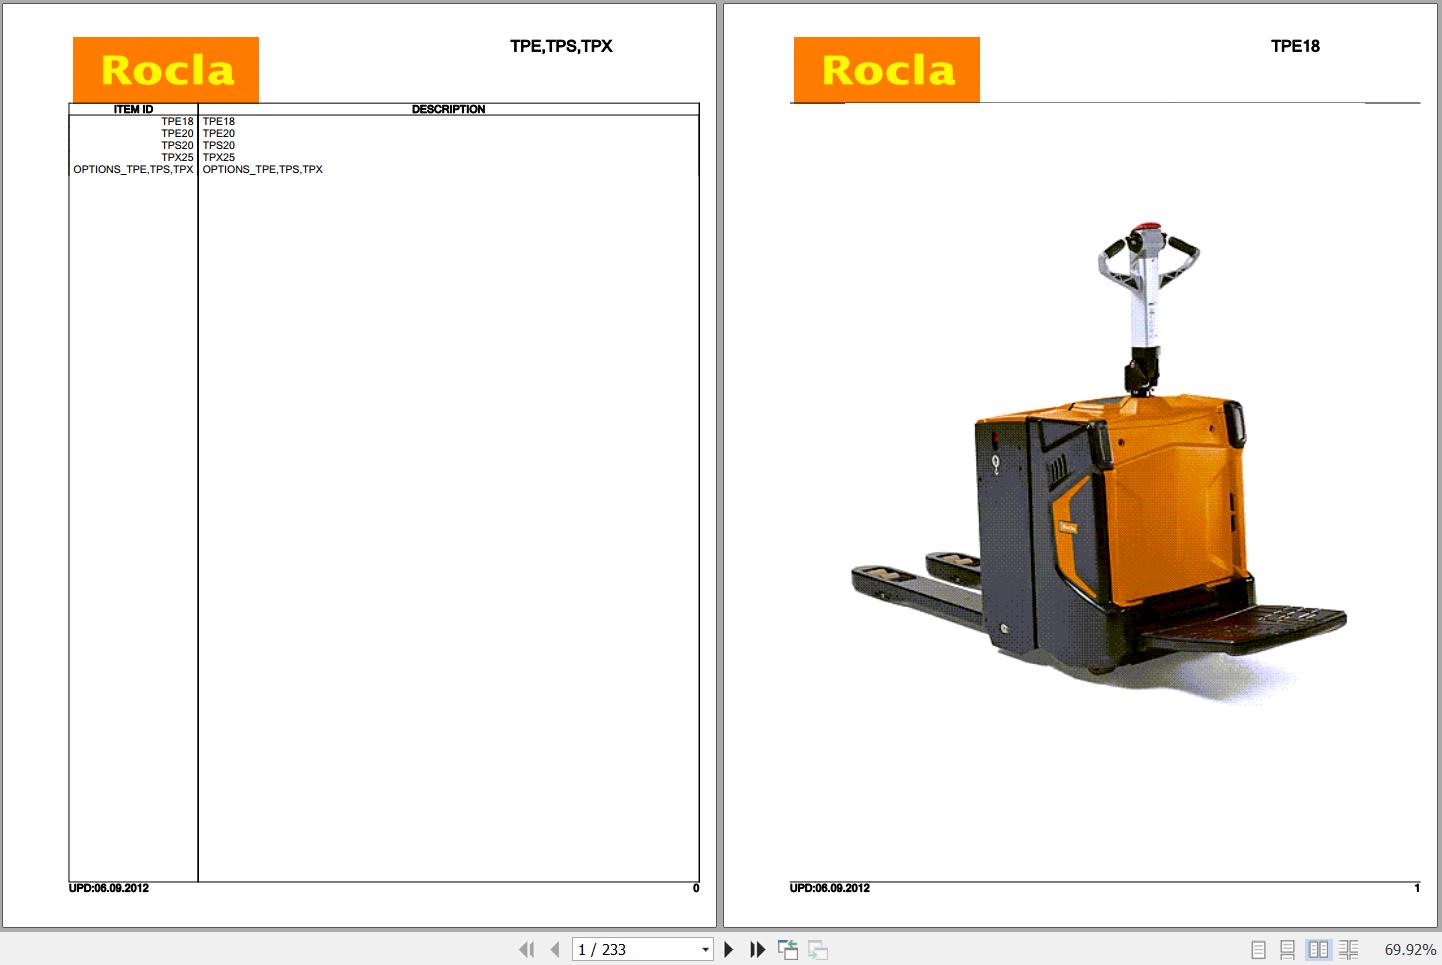
Task: Jump to the last page
Action: pos(757,949)
